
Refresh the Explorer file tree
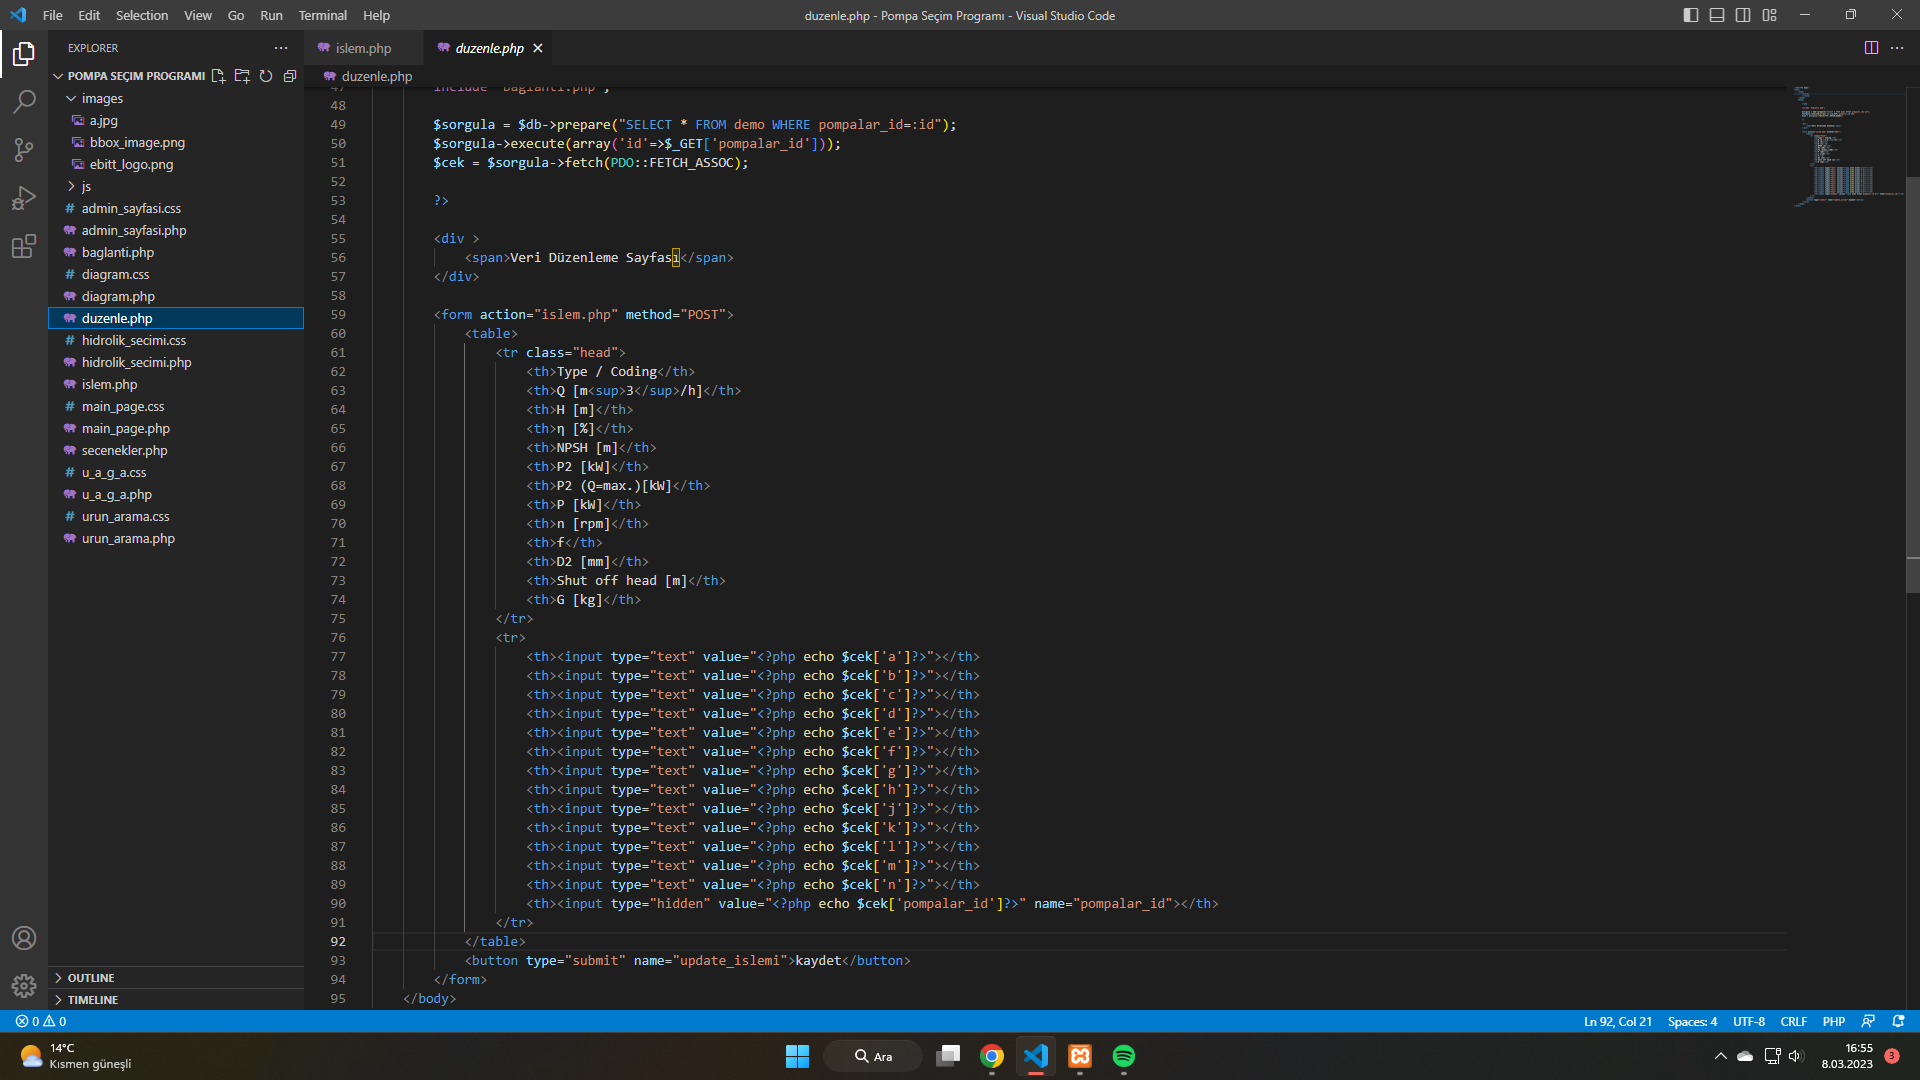(266, 76)
